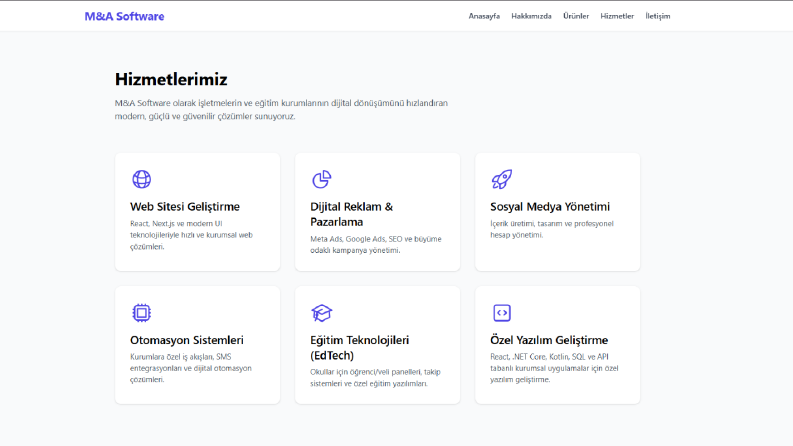Click the pie chart icon for Dijital Reklam

point(322,179)
